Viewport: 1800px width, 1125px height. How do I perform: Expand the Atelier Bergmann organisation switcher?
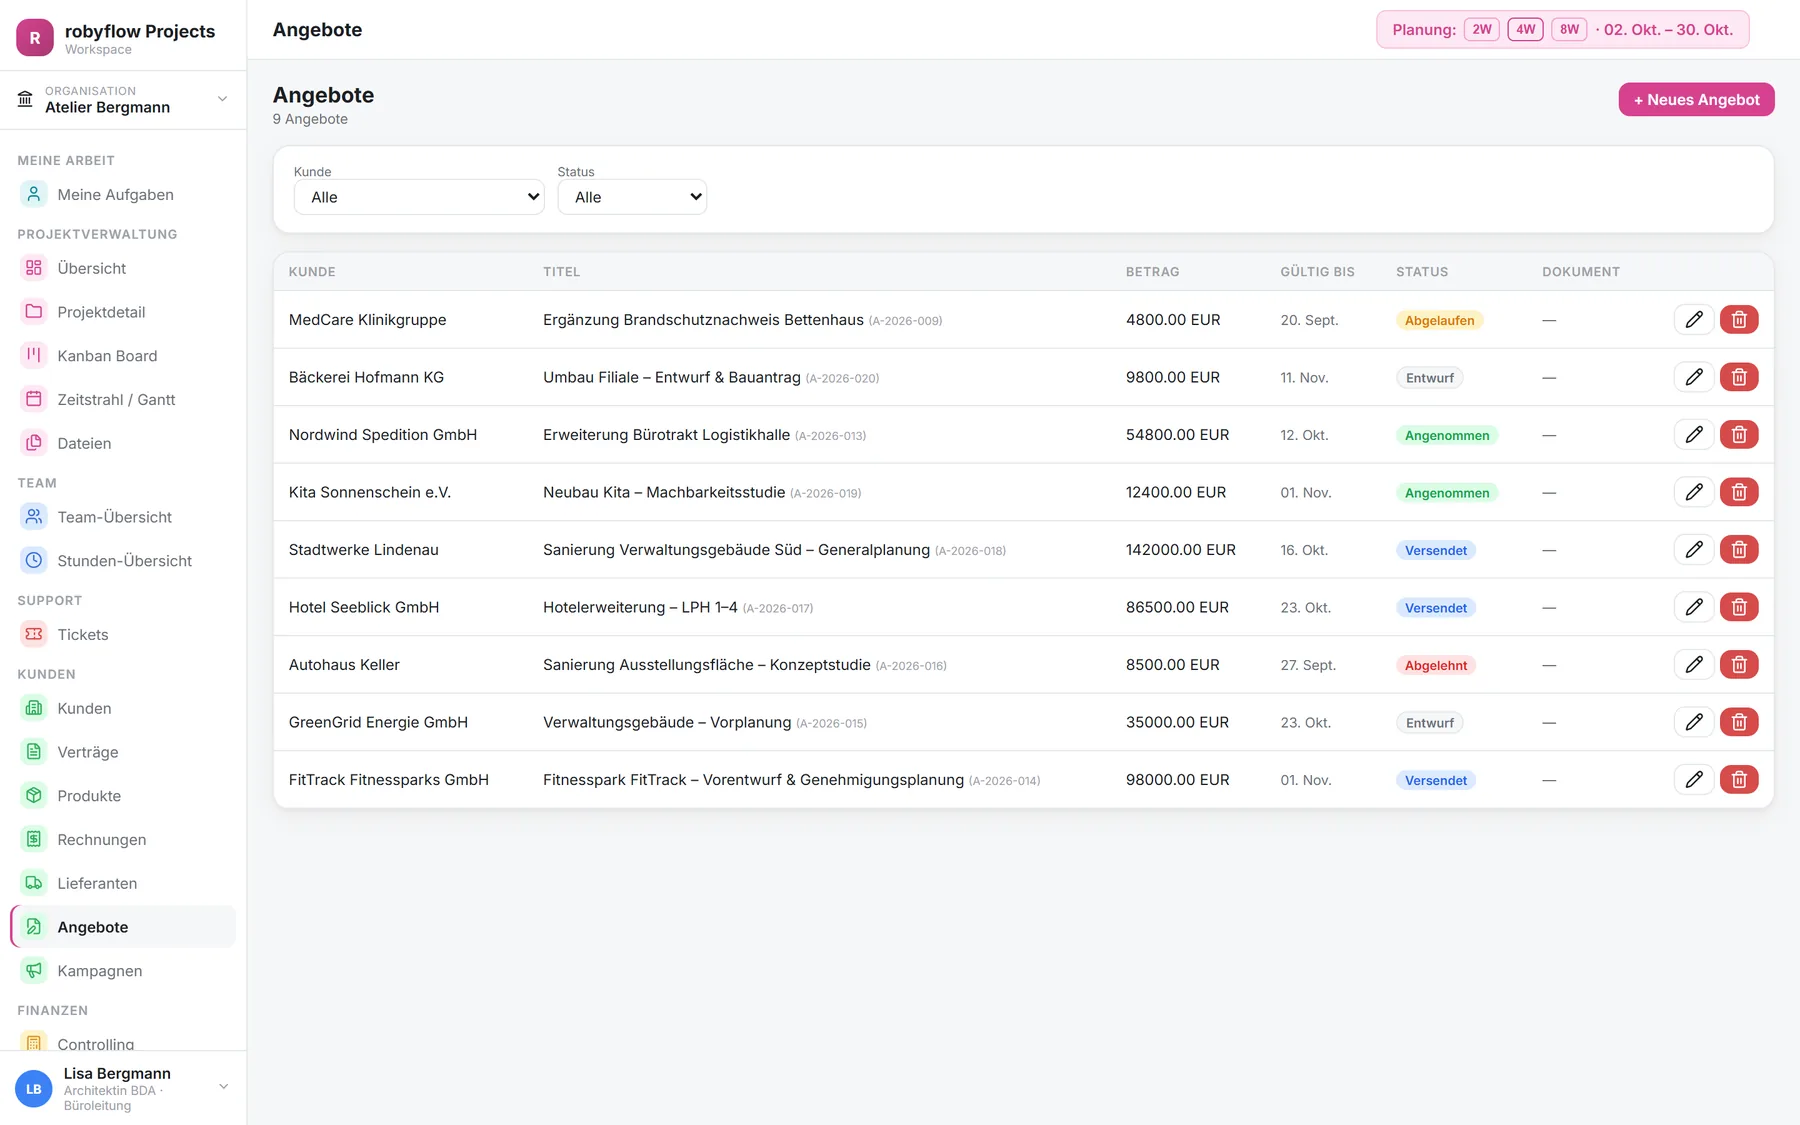[123, 99]
